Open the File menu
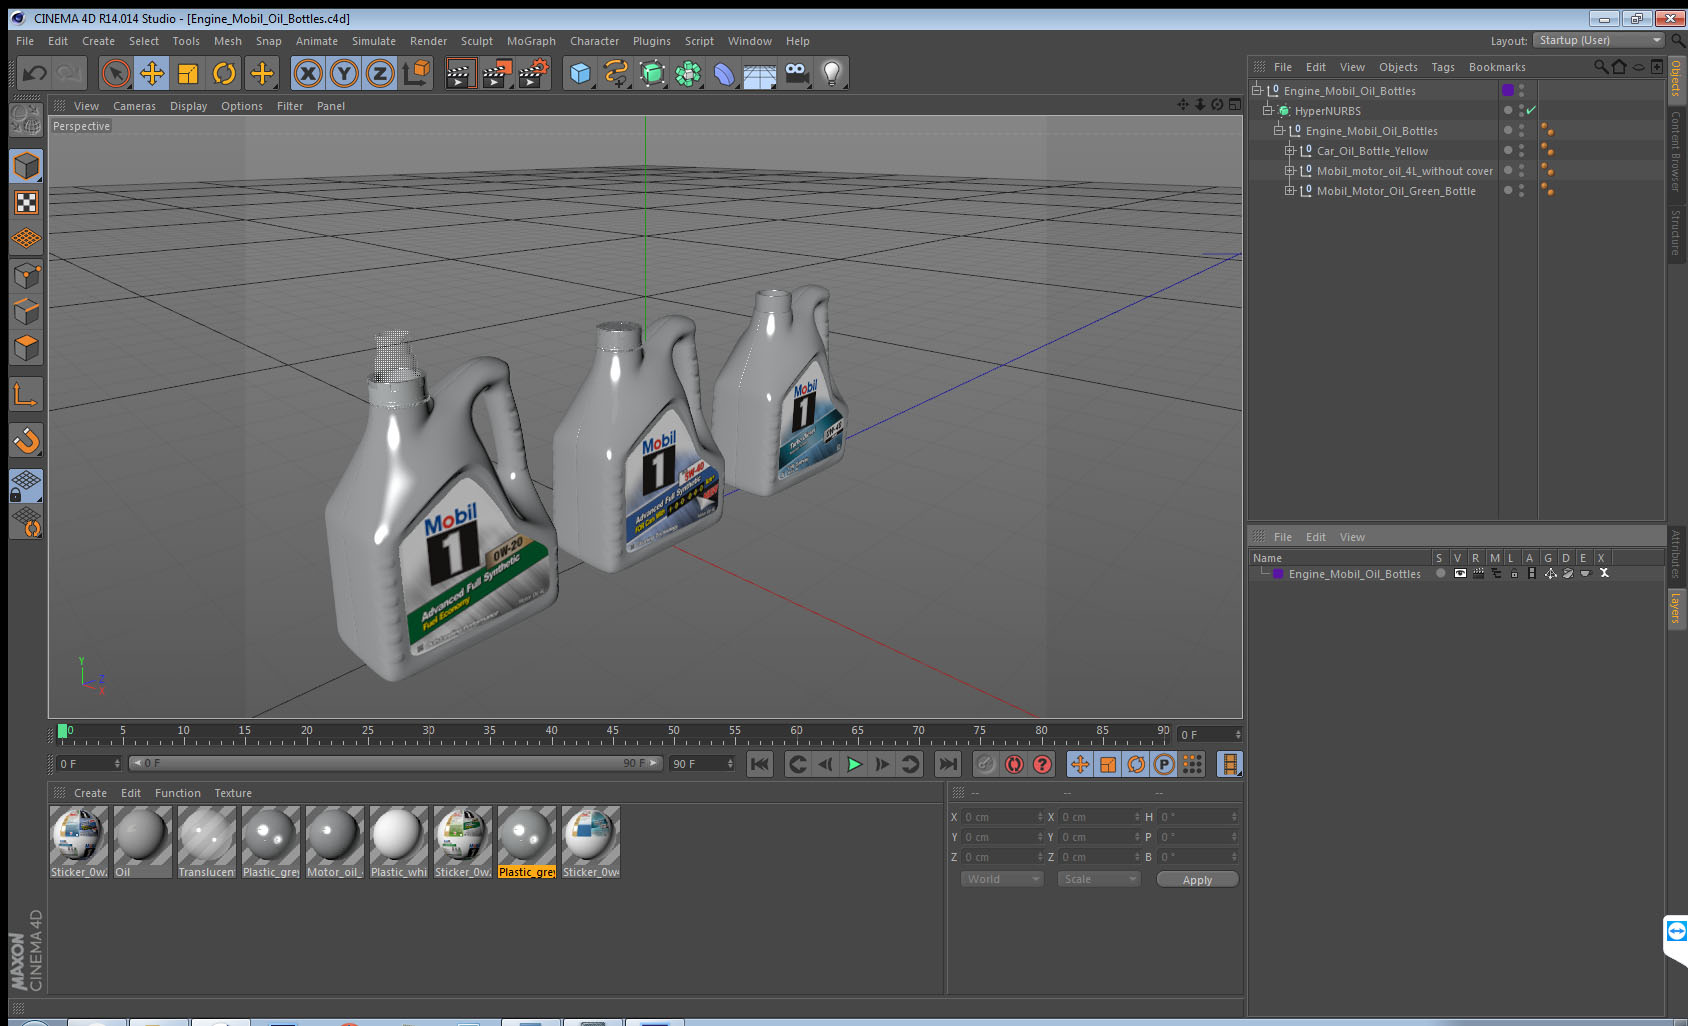Image resolution: width=1688 pixels, height=1026 pixels. pyautogui.click(x=25, y=41)
